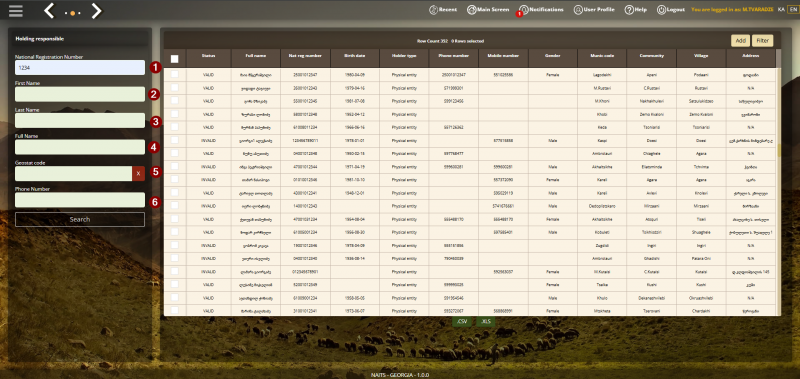Focus the First Name field

point(80,94)
